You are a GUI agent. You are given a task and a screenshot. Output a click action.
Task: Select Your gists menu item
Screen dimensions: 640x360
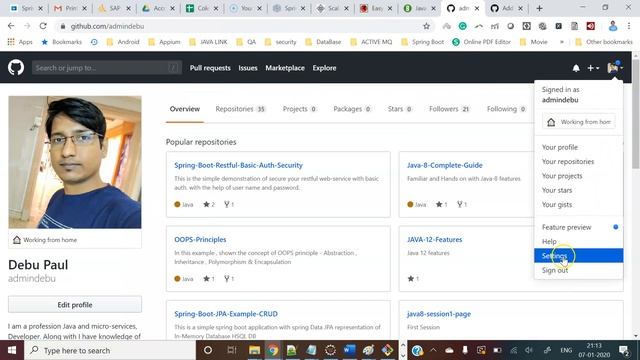coord(579,204)
